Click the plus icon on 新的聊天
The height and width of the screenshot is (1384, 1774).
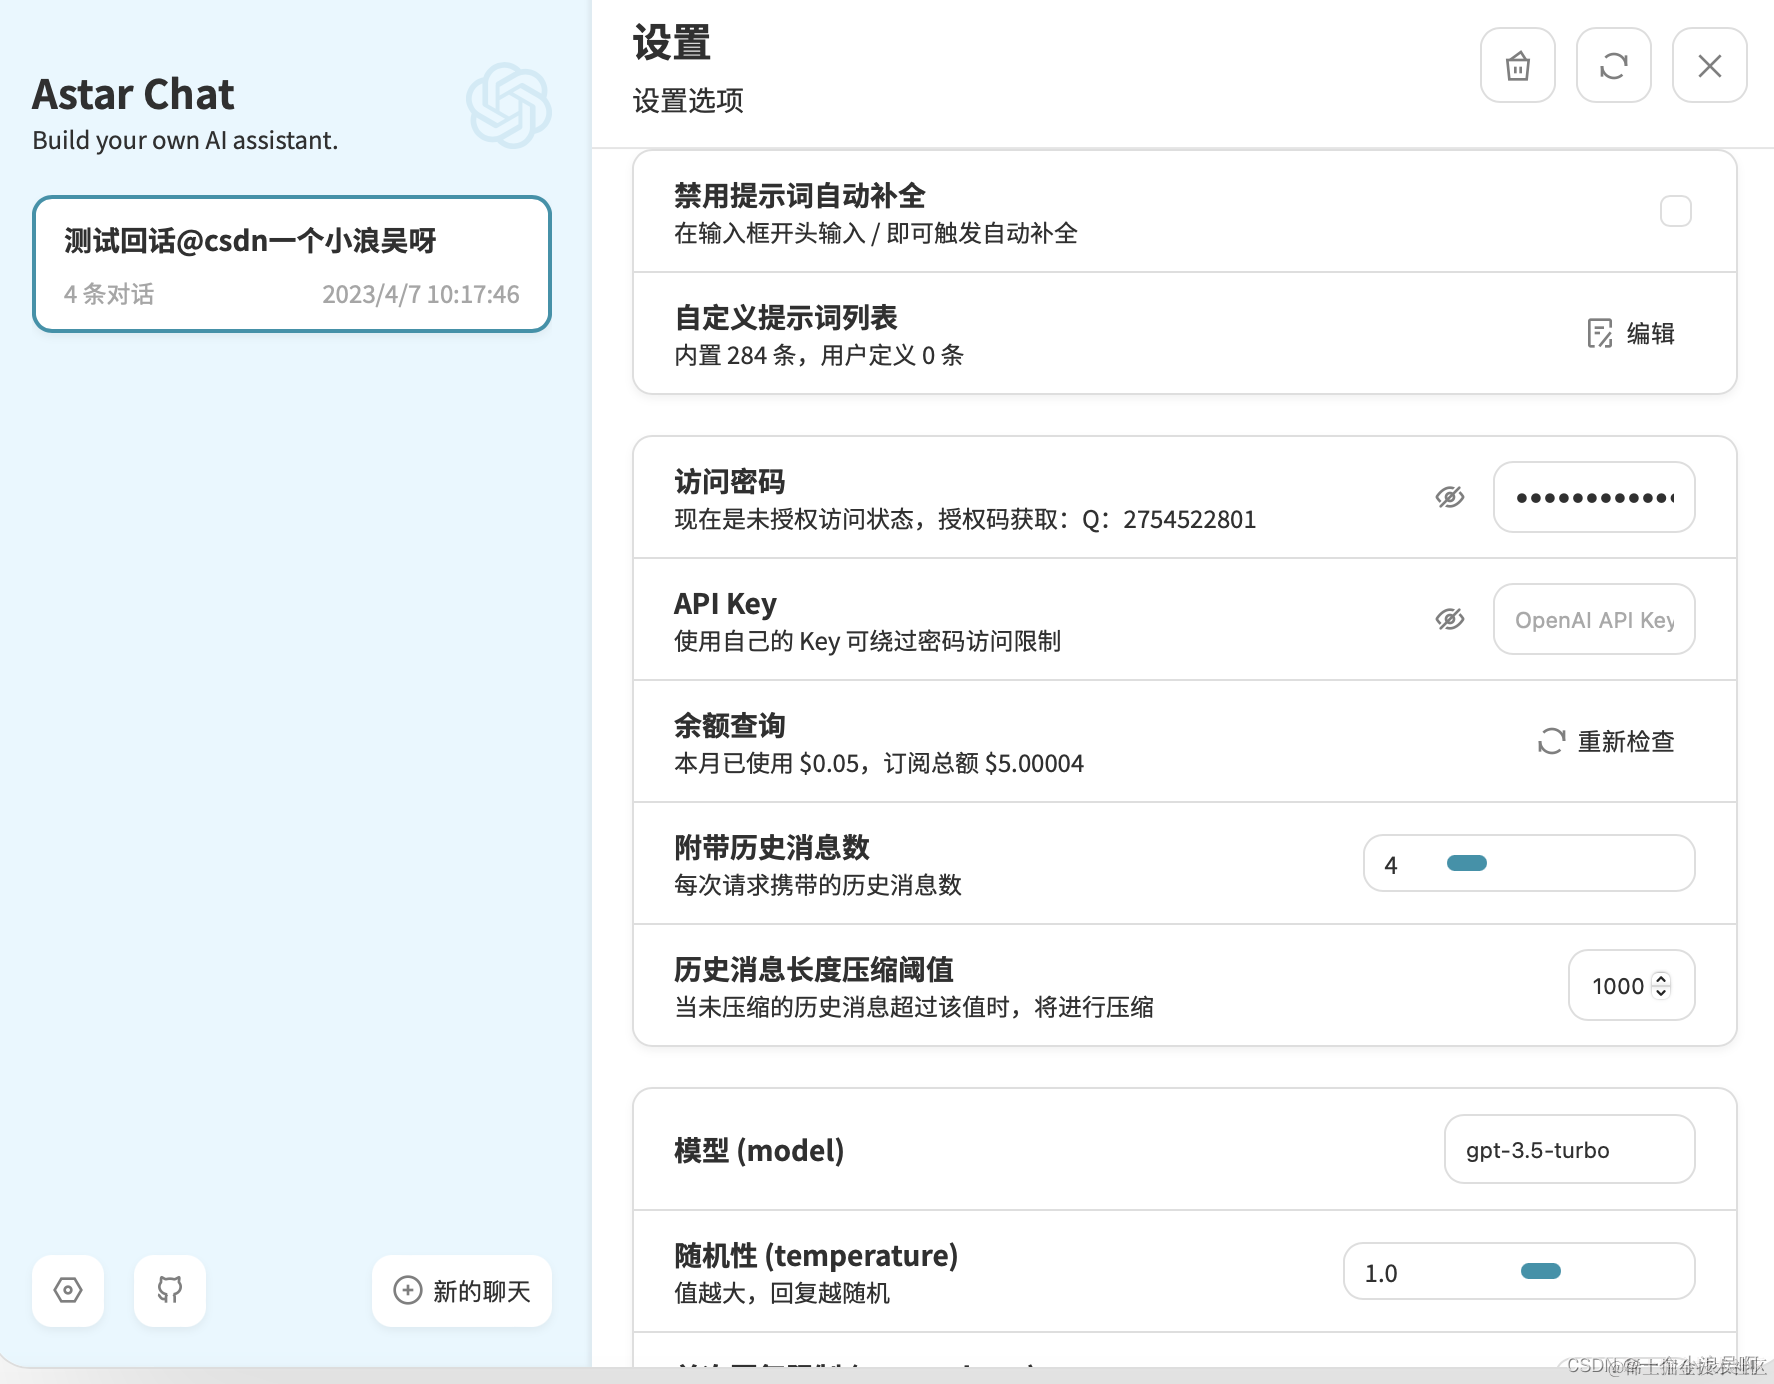[406, 1291]
